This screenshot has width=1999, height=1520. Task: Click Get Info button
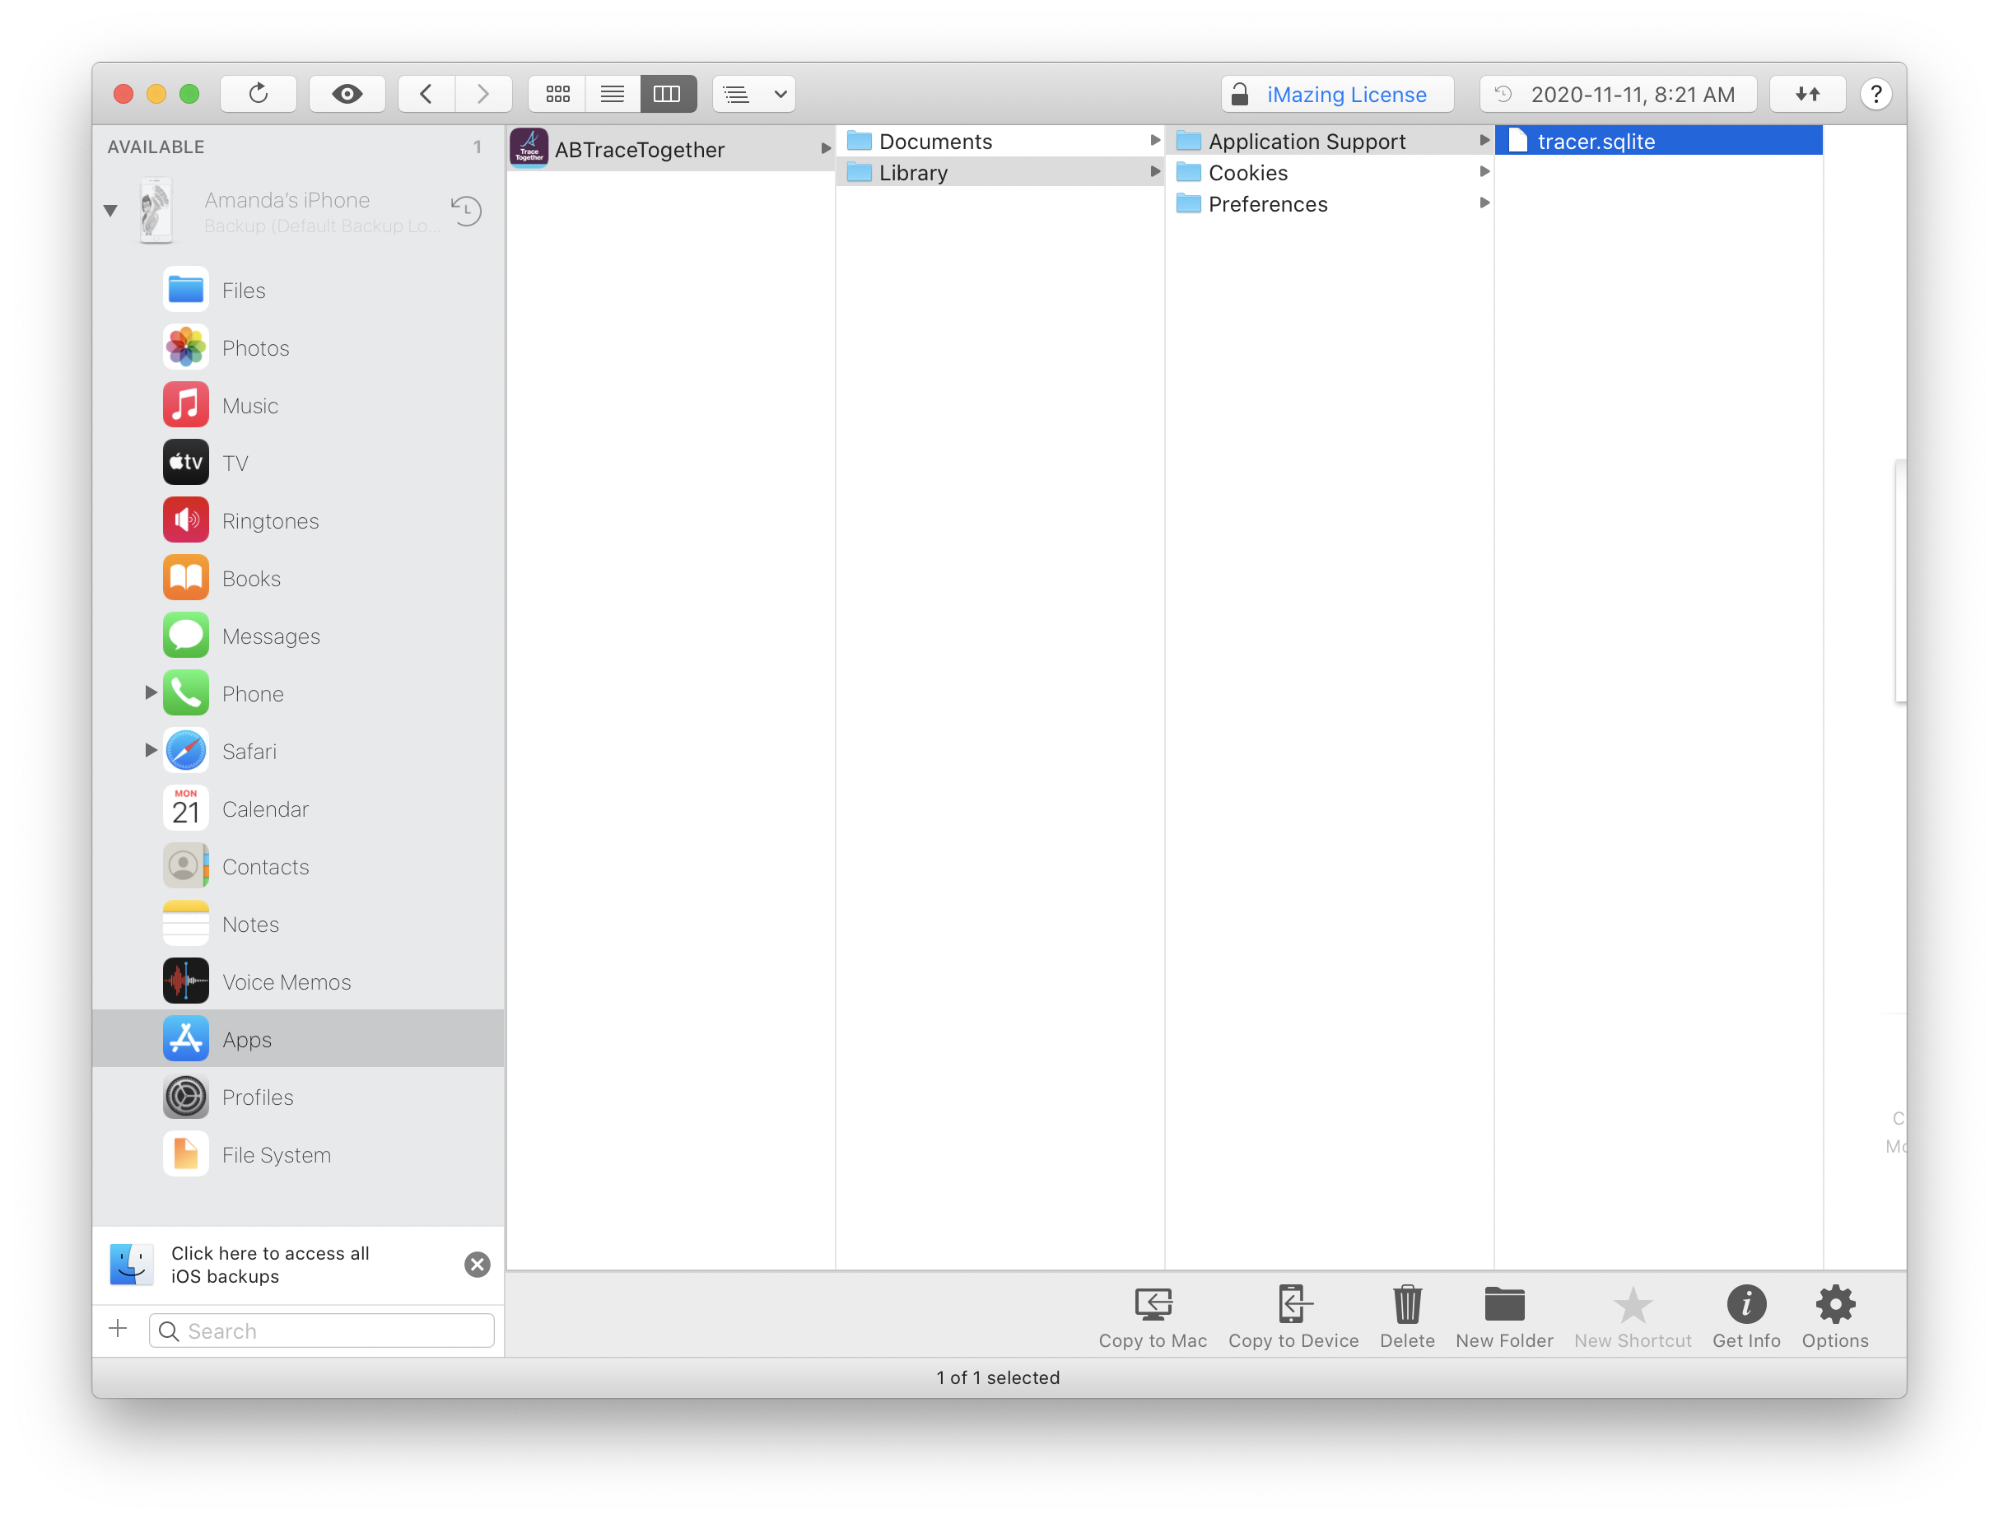coord(1746,1317)
